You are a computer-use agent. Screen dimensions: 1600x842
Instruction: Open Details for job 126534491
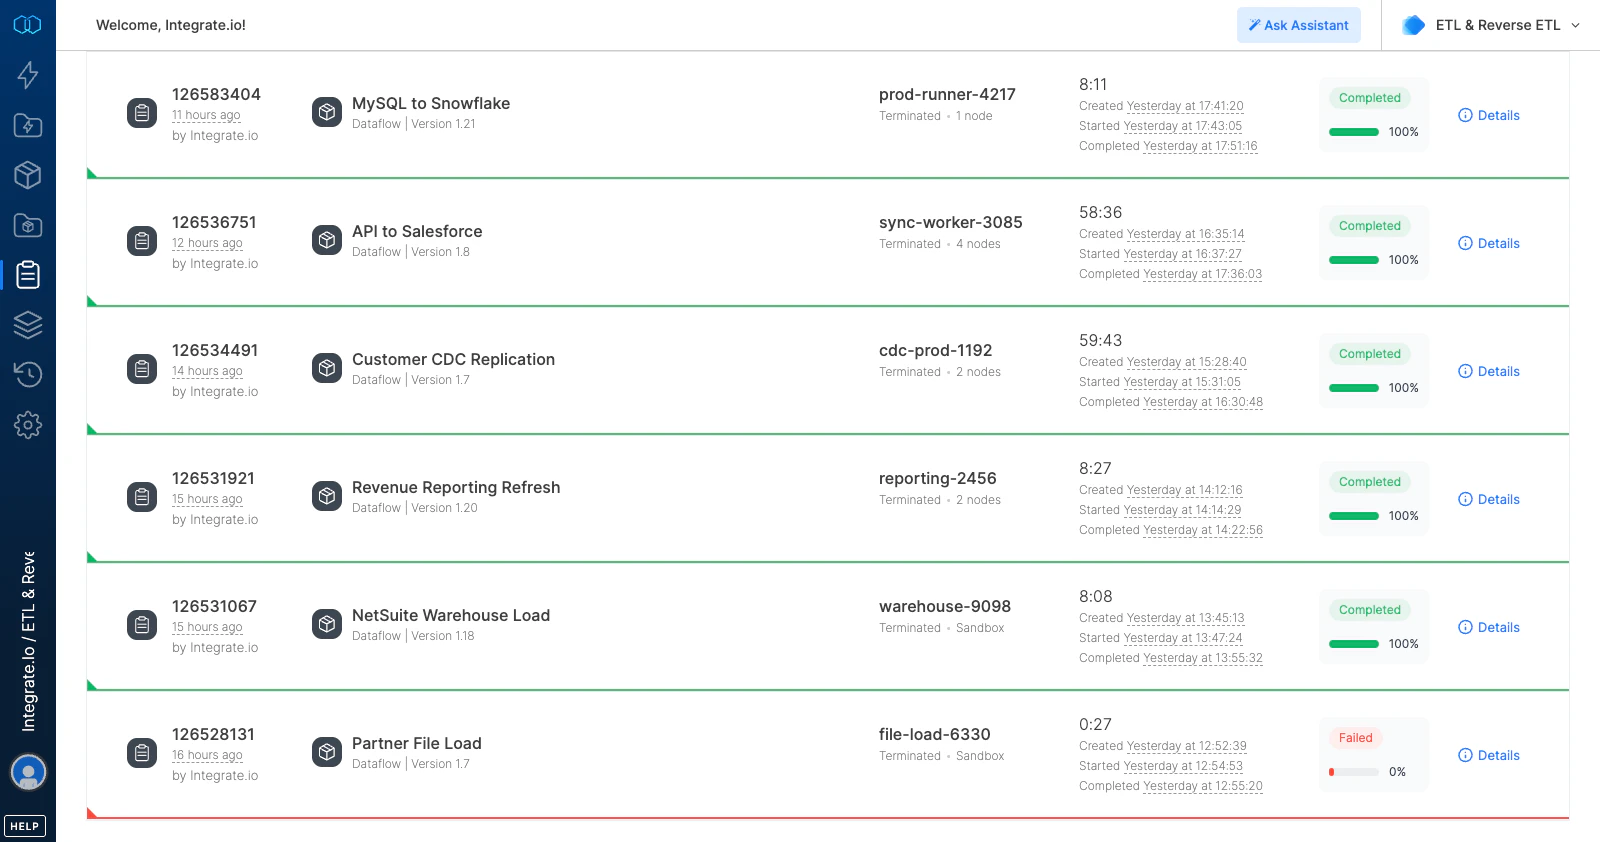pyautogui.click(x=1489, y=371)
